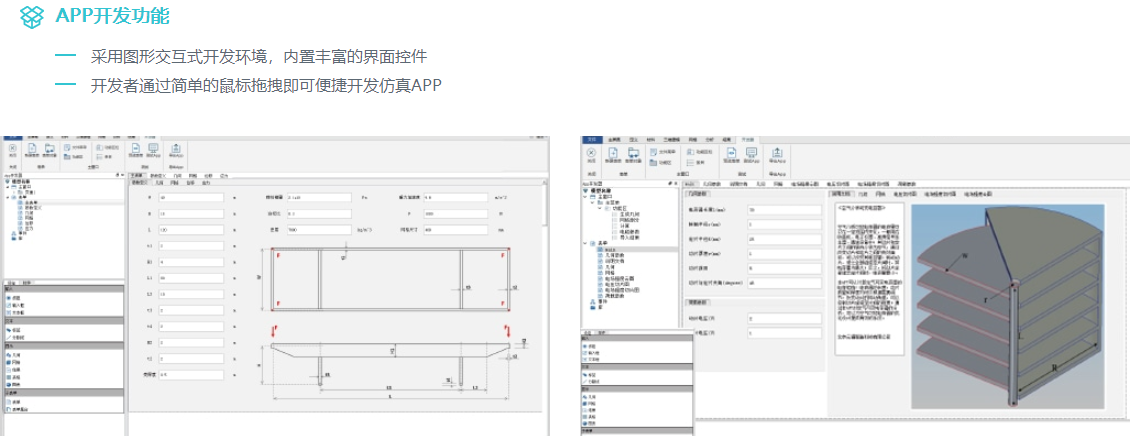Viewport: 1132px width, 438px height.
Task: Click the new form document icon in right window ribbon
Action: coord(612,152)
